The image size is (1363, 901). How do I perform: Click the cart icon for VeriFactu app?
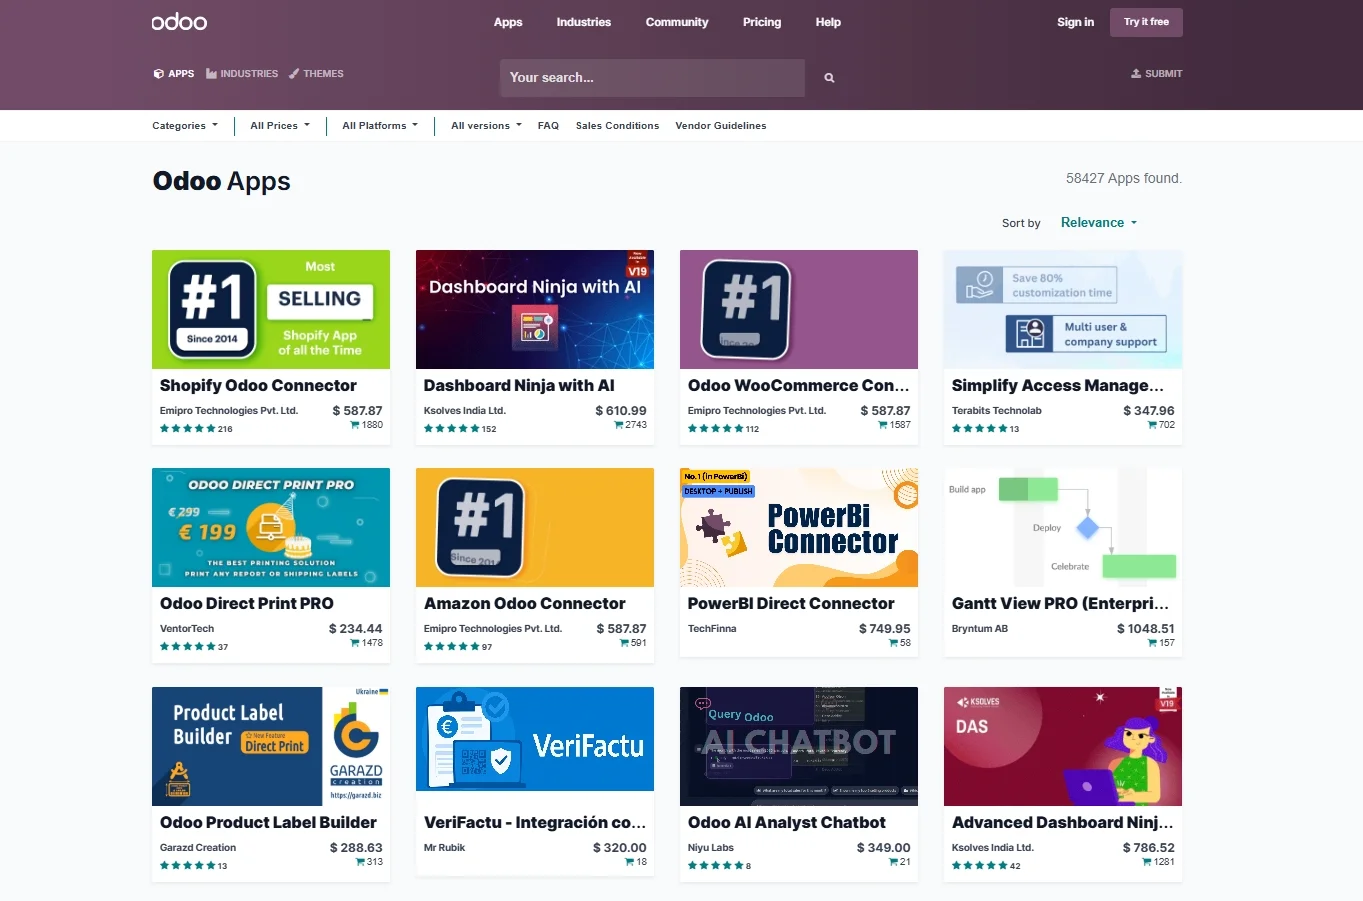pyautogui.click(x=630, y=862)
